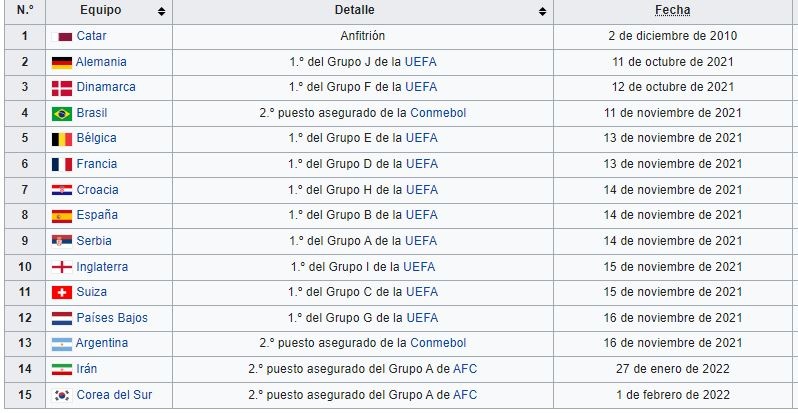Image resolution: width=798 pixels, height=413 pixels.
Task: Click the Switzerland flag icon
Action: (x=62, y=292)
